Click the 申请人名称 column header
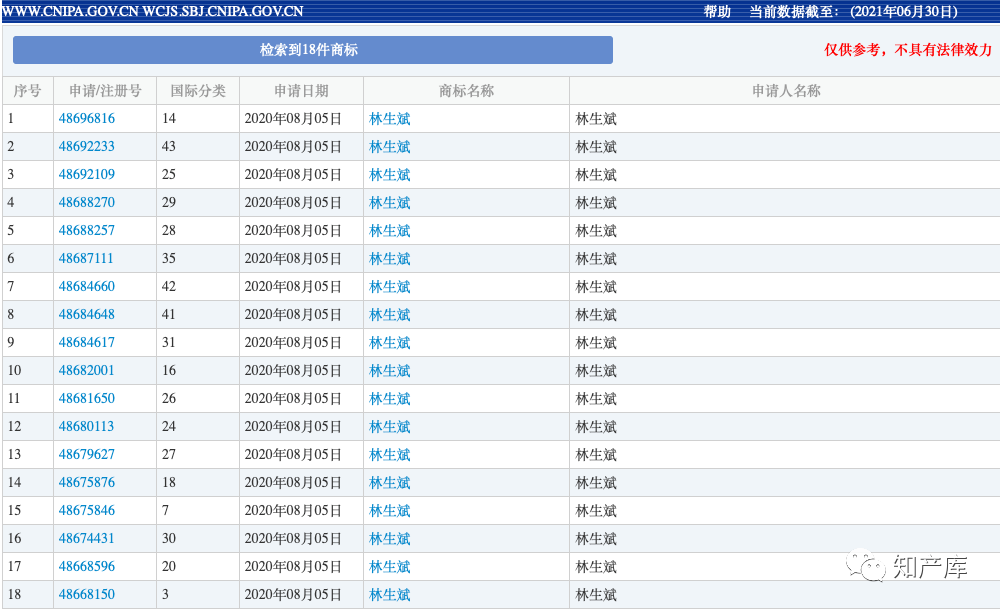This screenshot has height=611, width=1000. pyautogui.click(x=785, y=91)
